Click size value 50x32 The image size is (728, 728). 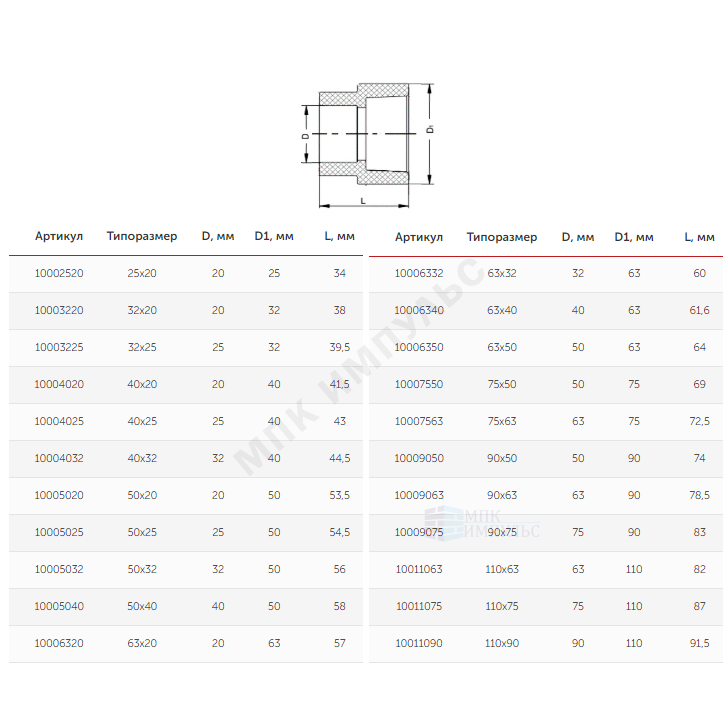(142, 569)
